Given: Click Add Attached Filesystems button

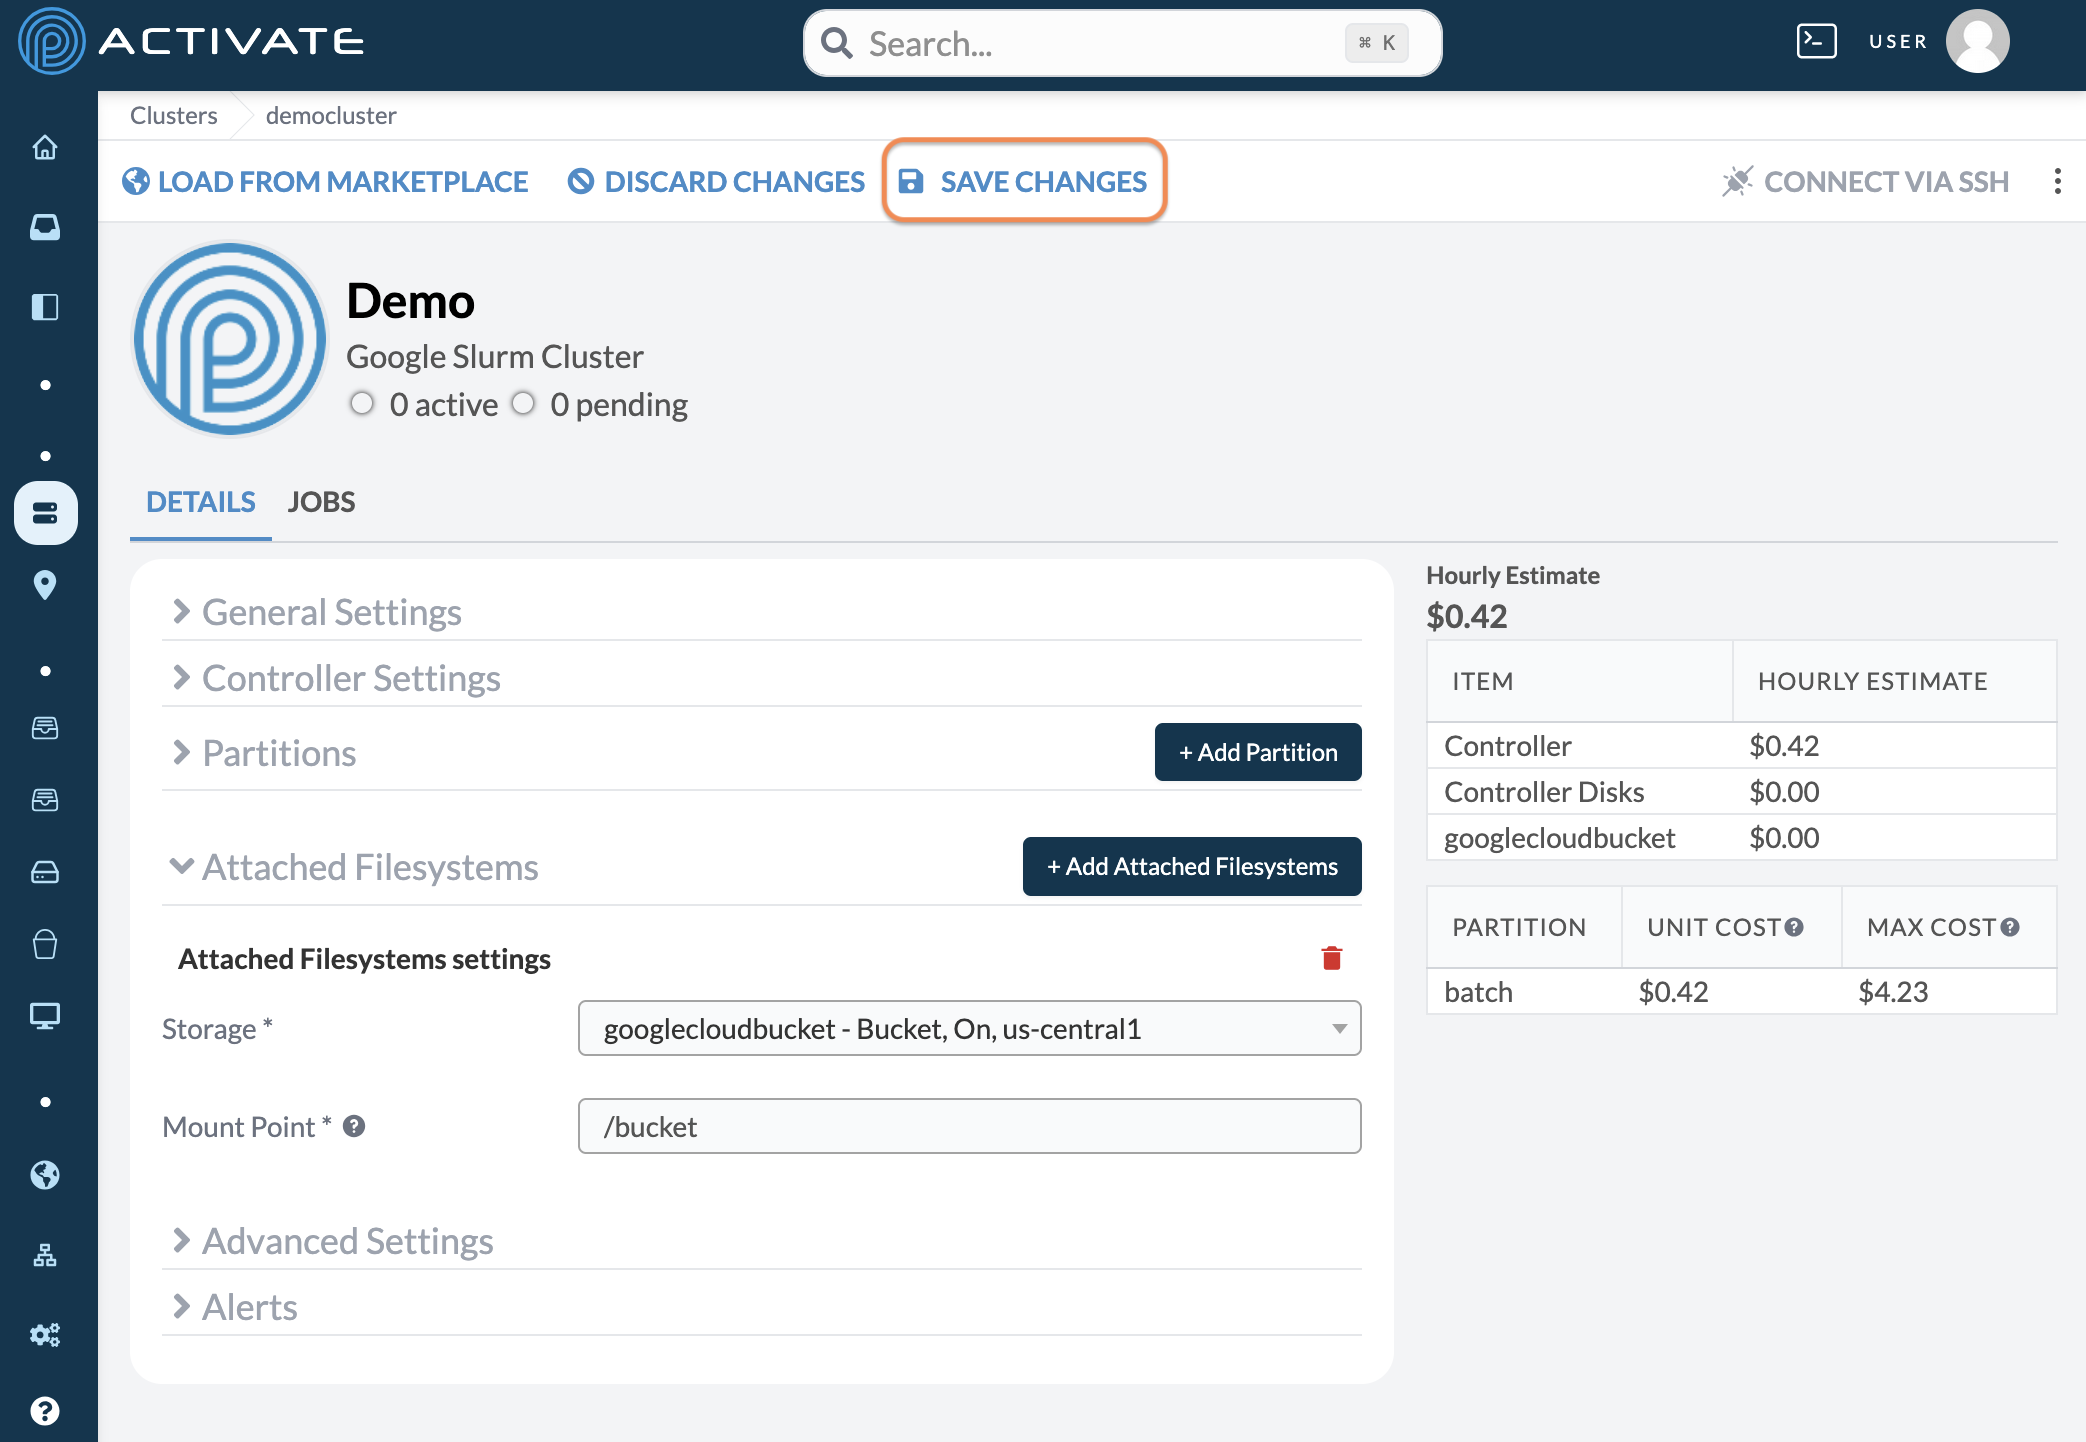Looking at the screenshot, I should click(x=1192, y=866).
